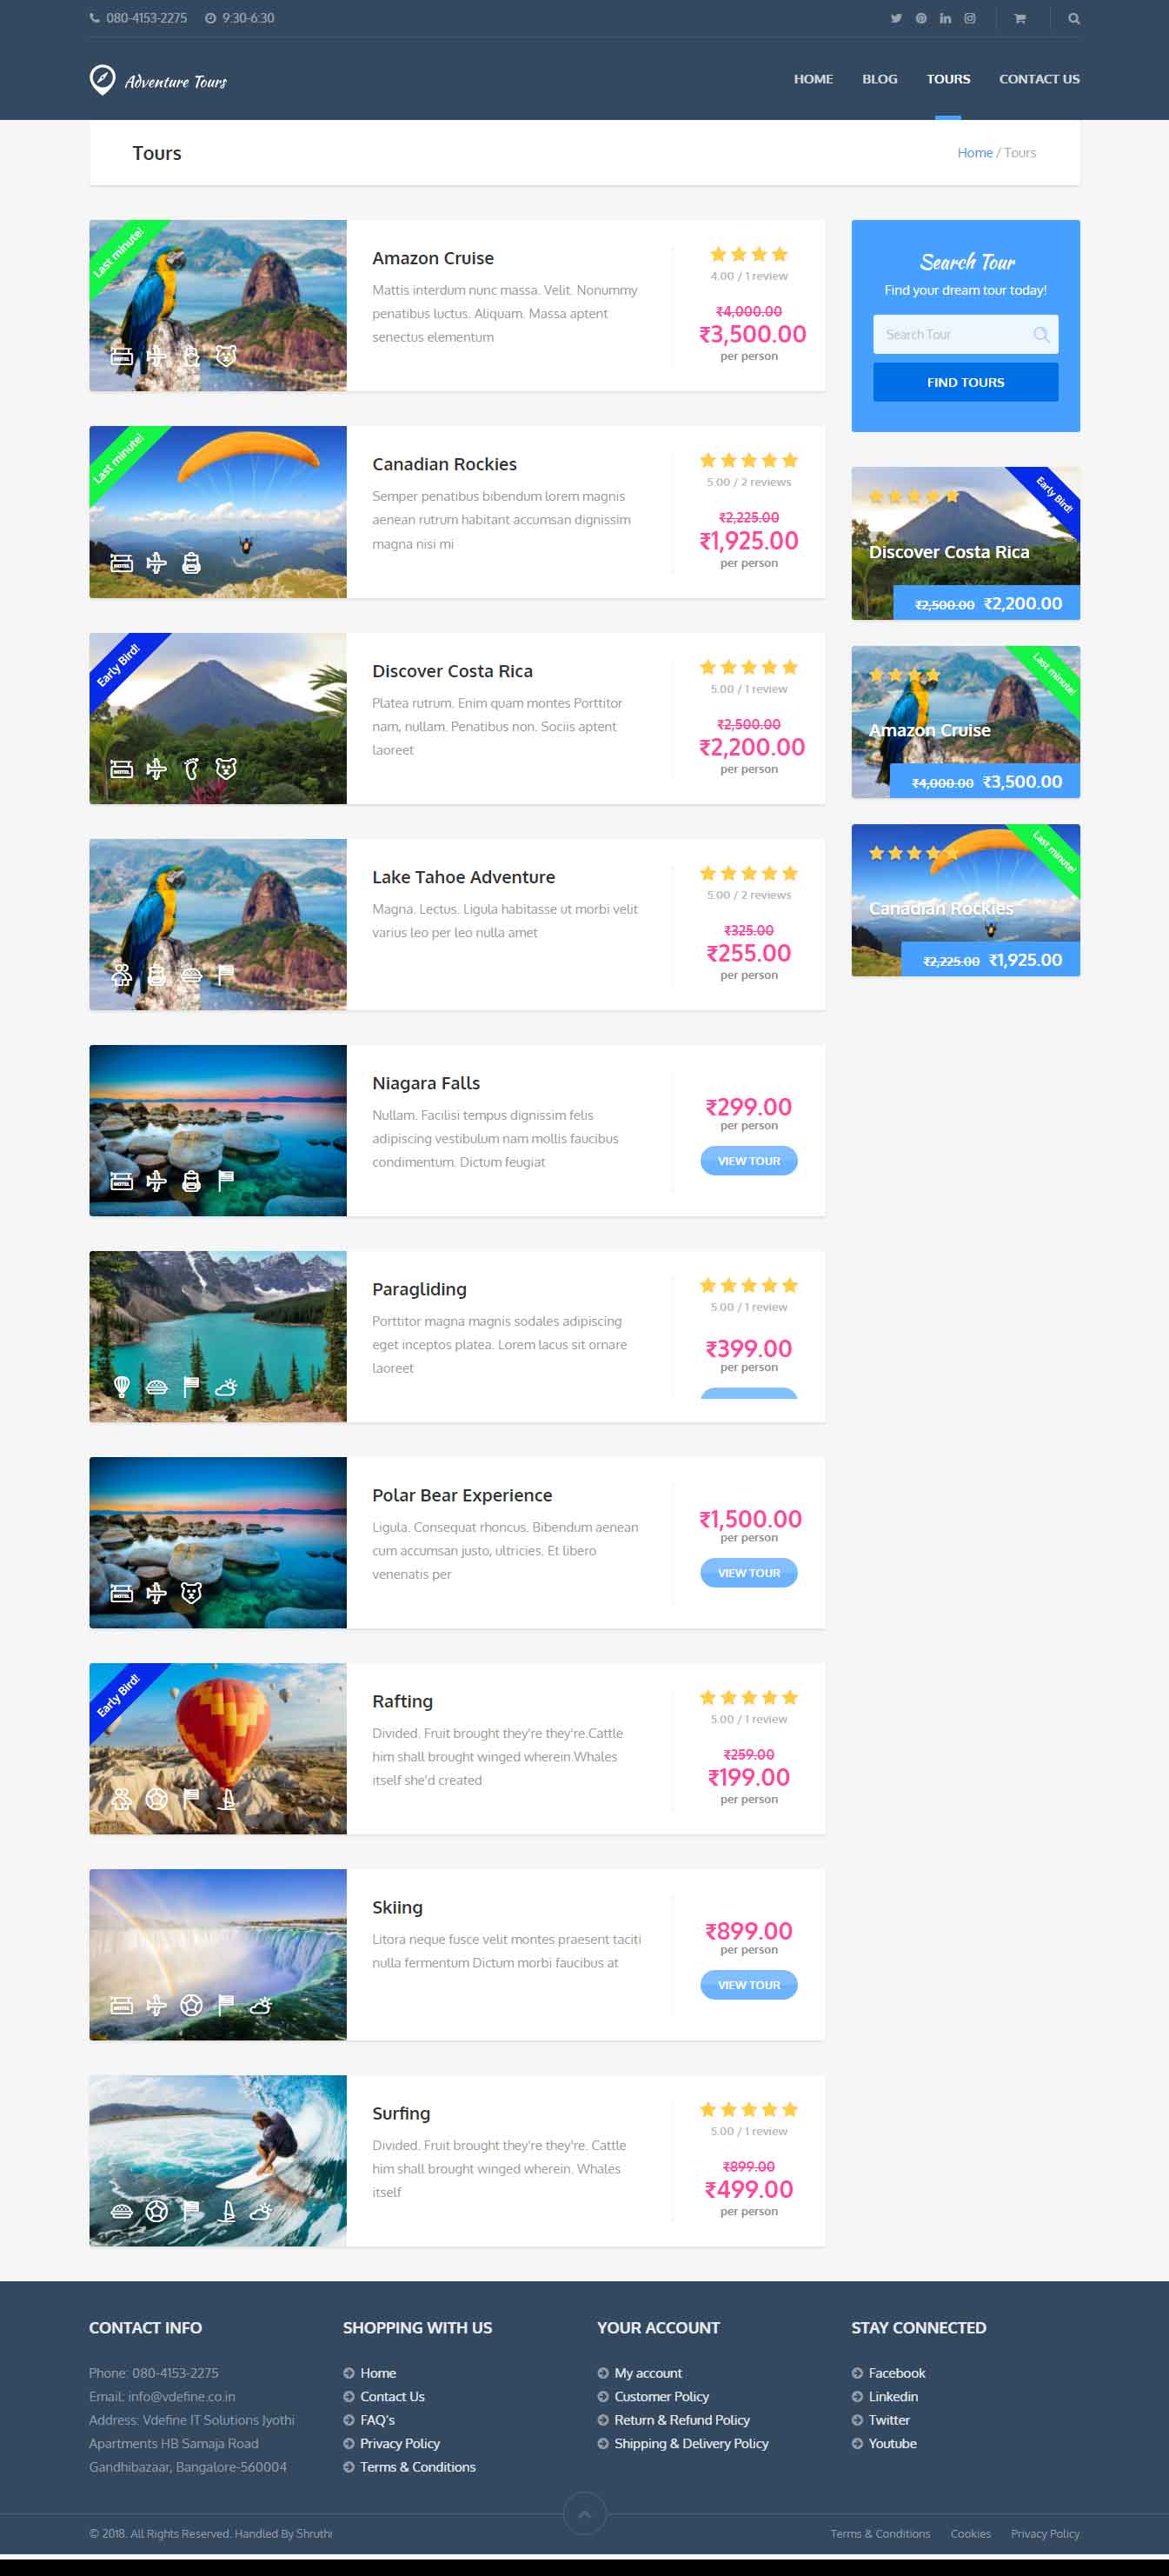This screenshot has height=2576, width=1169.
Task: Click the back-to-top arrow in footer
Action: (x=585, y=2513)
